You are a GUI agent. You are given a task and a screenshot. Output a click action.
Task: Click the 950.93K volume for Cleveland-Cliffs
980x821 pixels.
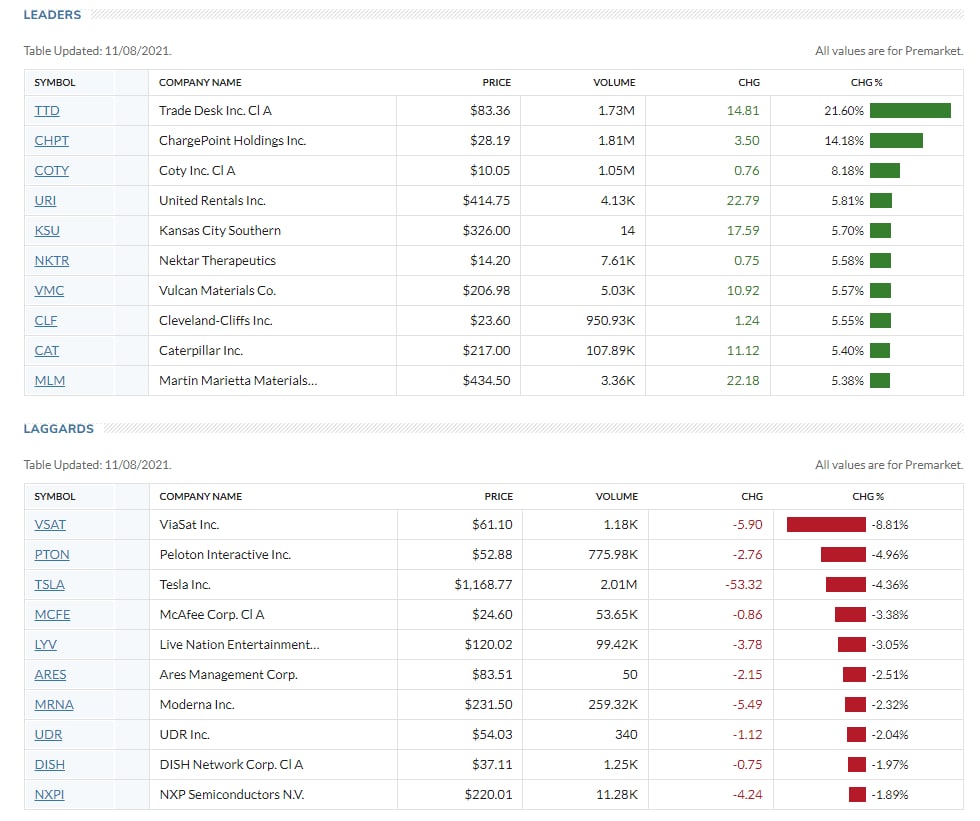pyautogui.click(x=611, y=321)
